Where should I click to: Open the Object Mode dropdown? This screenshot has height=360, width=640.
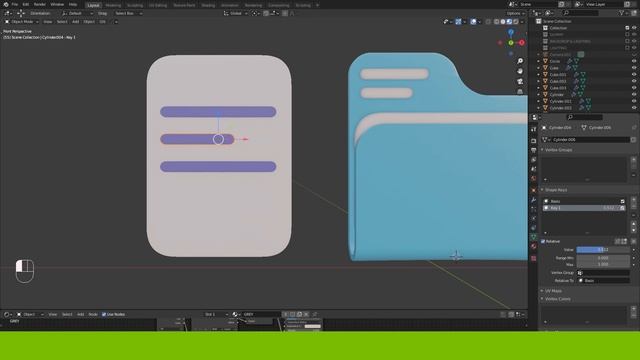coord(22,22)
